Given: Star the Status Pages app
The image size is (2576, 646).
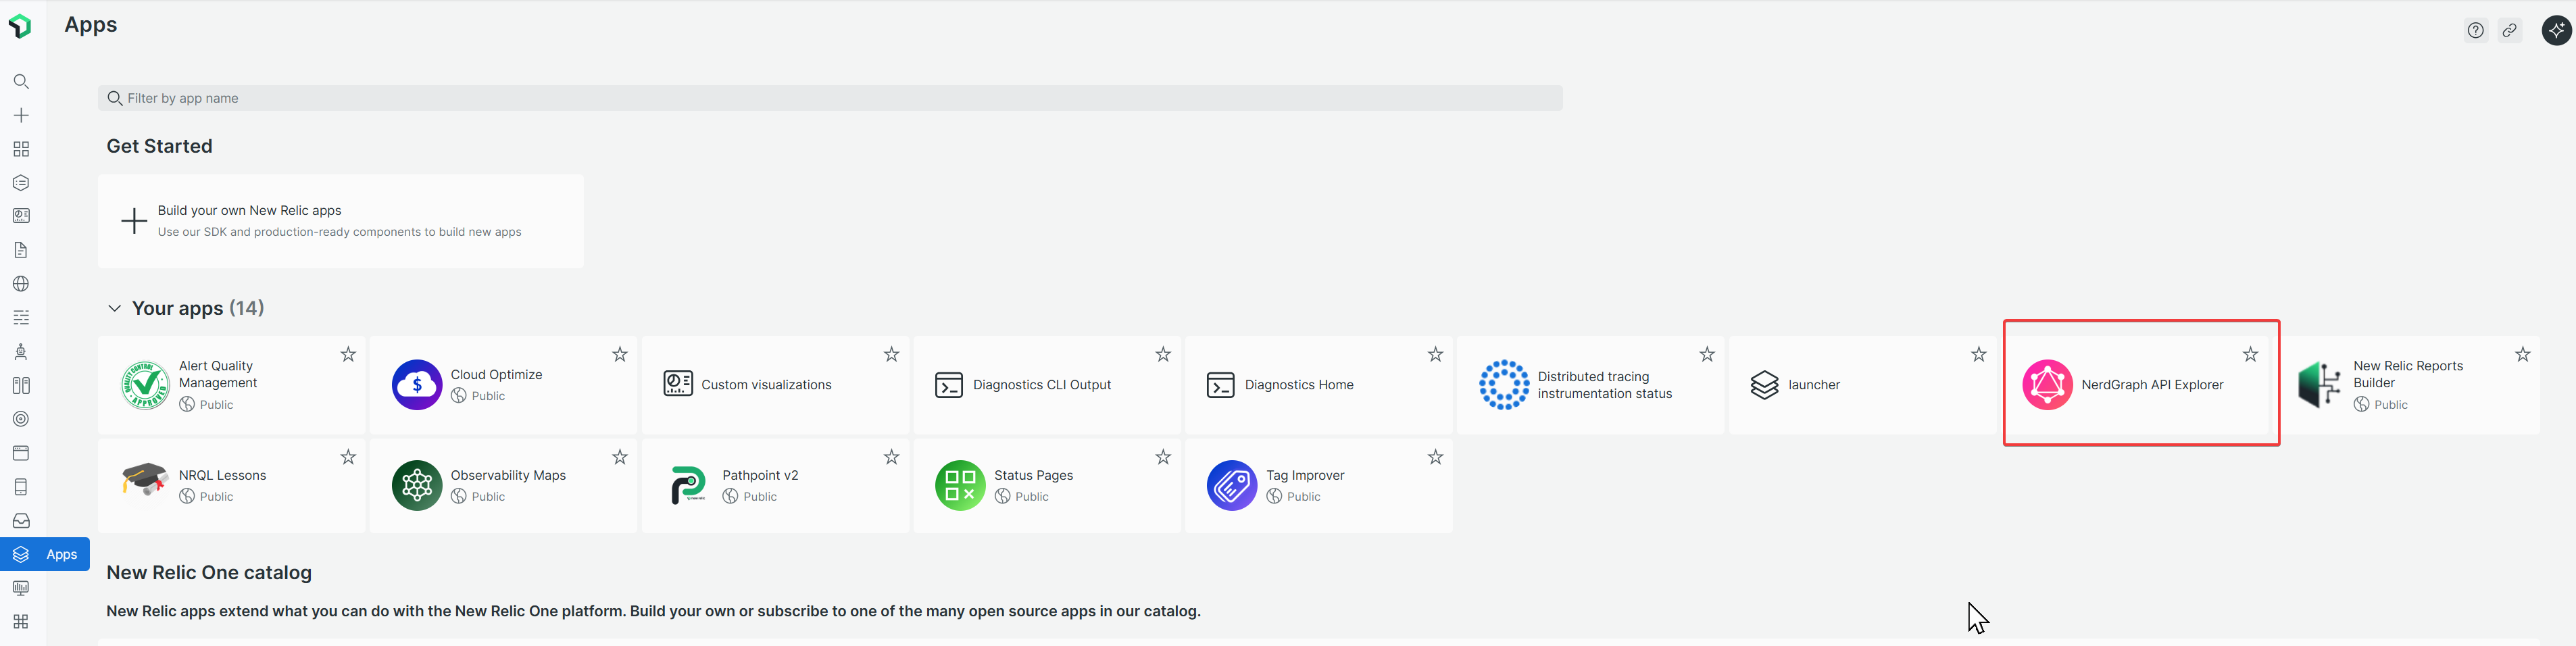Looking at the screenshot, I should click(1163, 457).
